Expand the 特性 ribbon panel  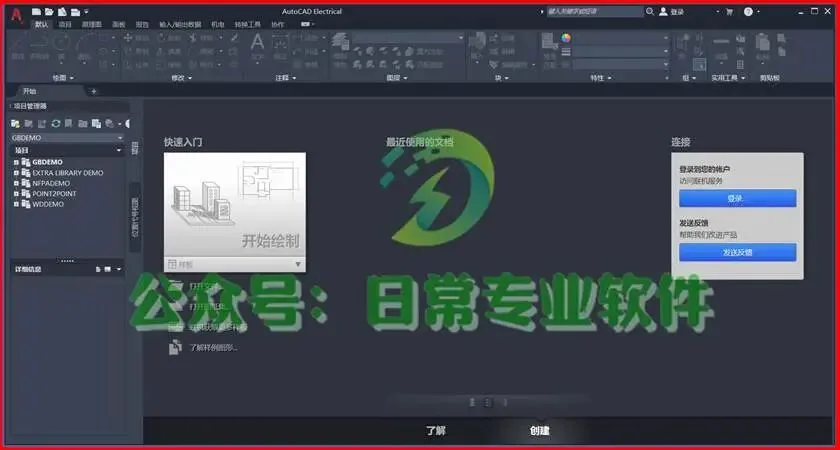(601, 78)
